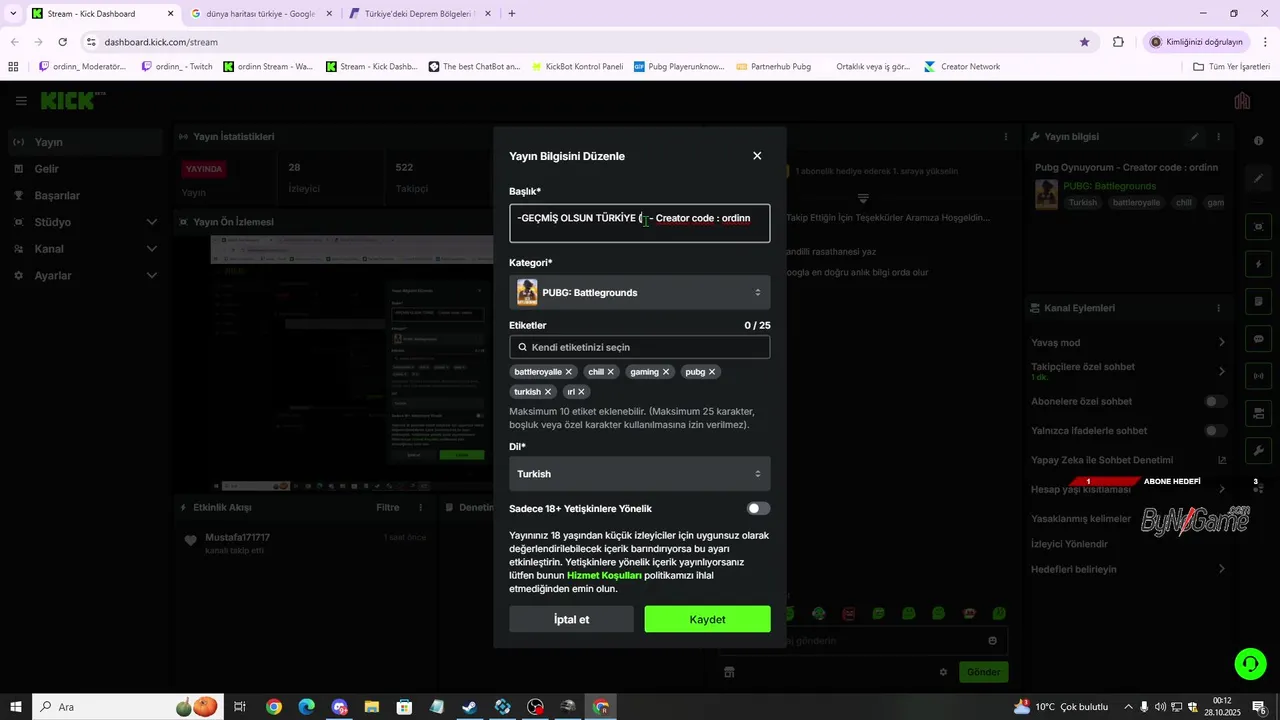This screenshot has height=720, width=1280.
Task: Remove the chill tag
Action: click(x=611, y=372)
